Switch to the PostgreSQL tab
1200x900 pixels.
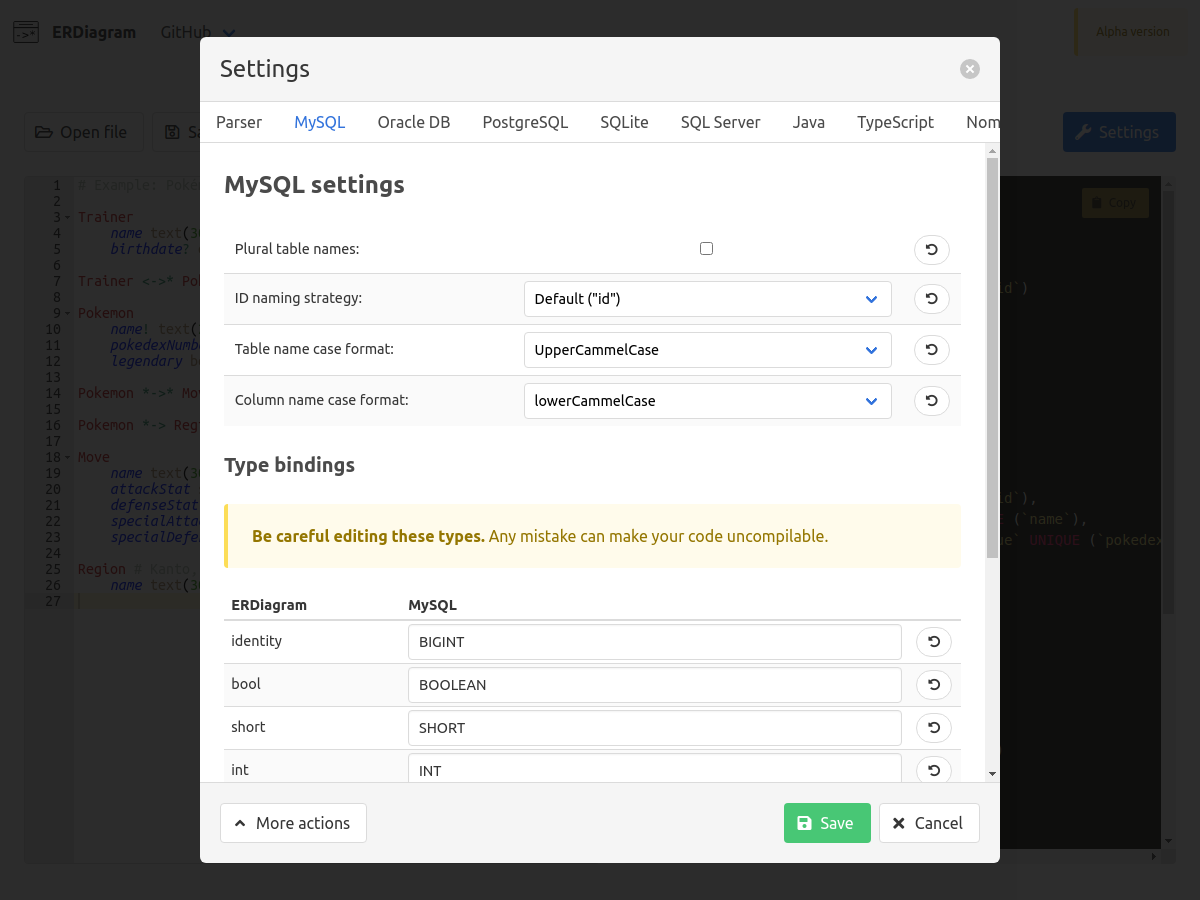coord(525,122)
